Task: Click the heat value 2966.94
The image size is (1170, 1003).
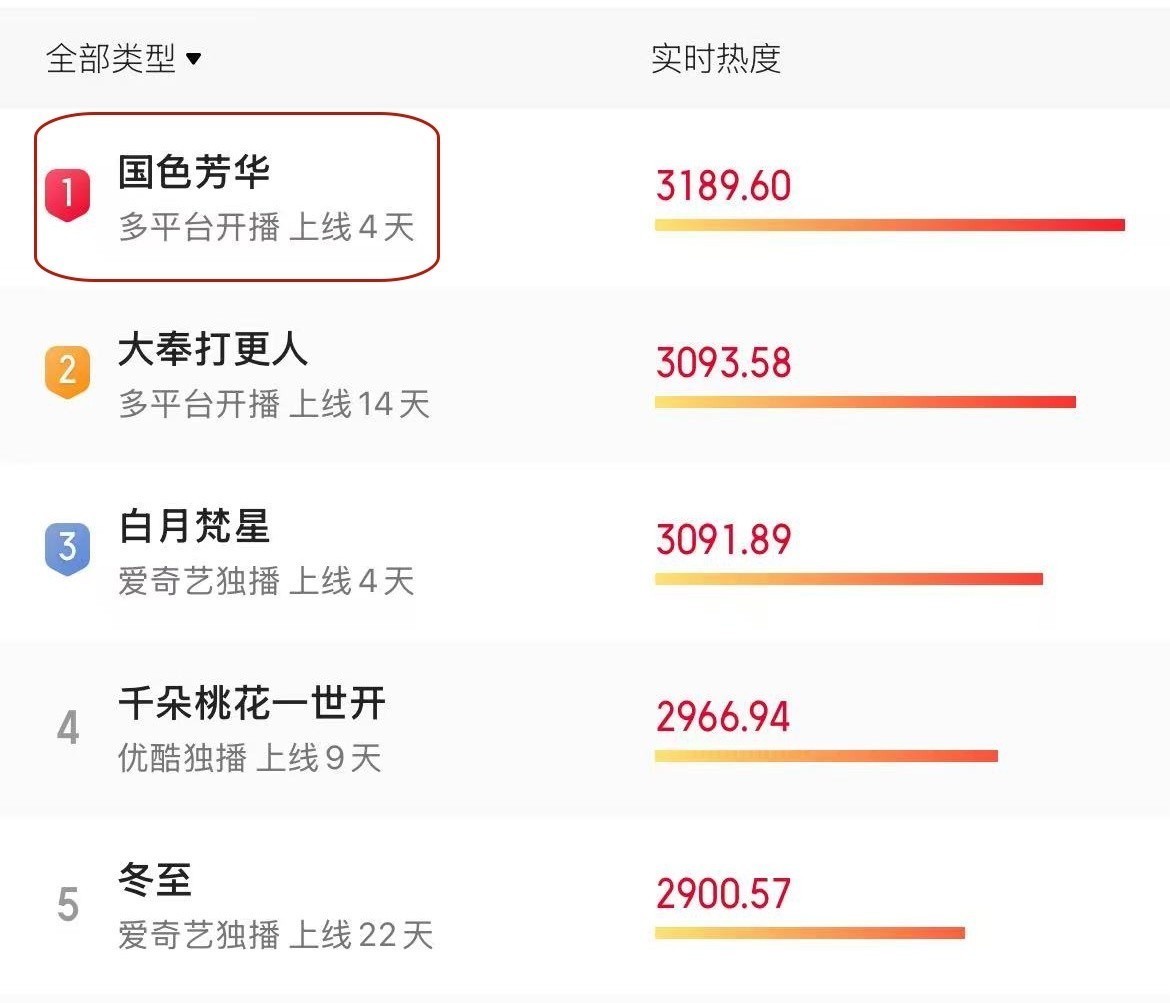Action: pos(723,717)
